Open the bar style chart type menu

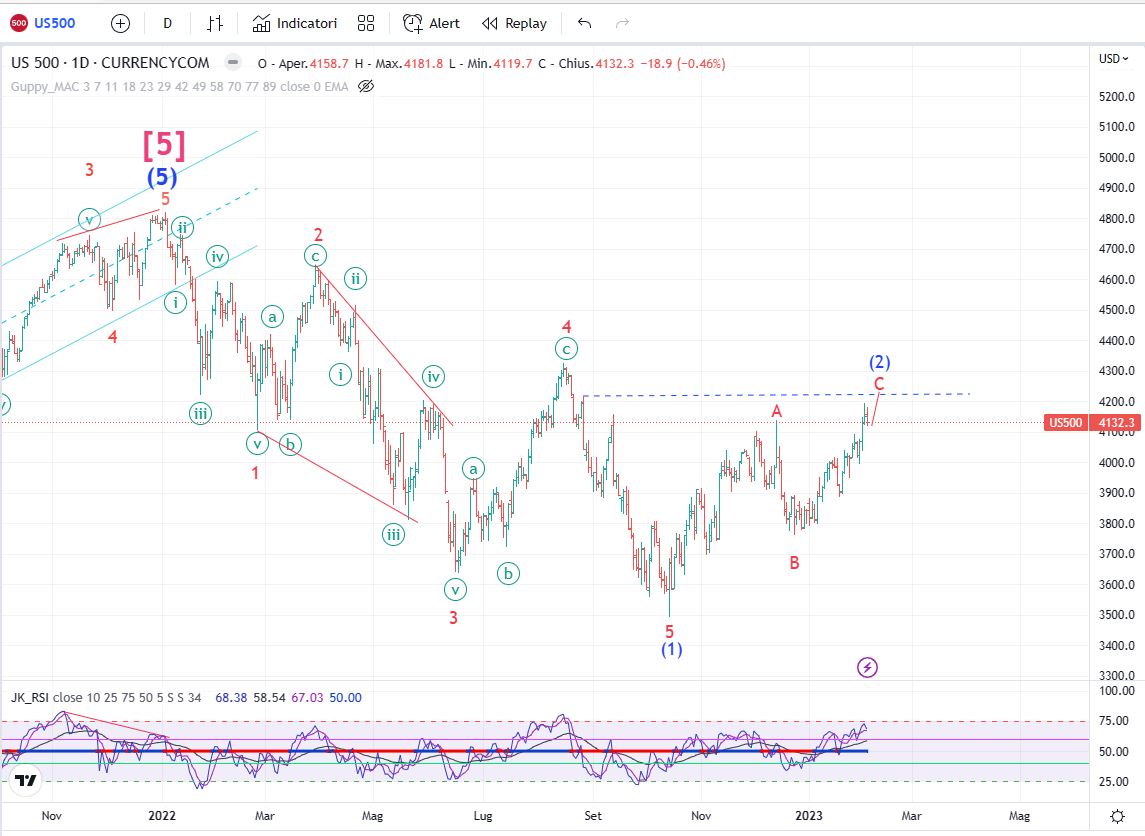215,23
